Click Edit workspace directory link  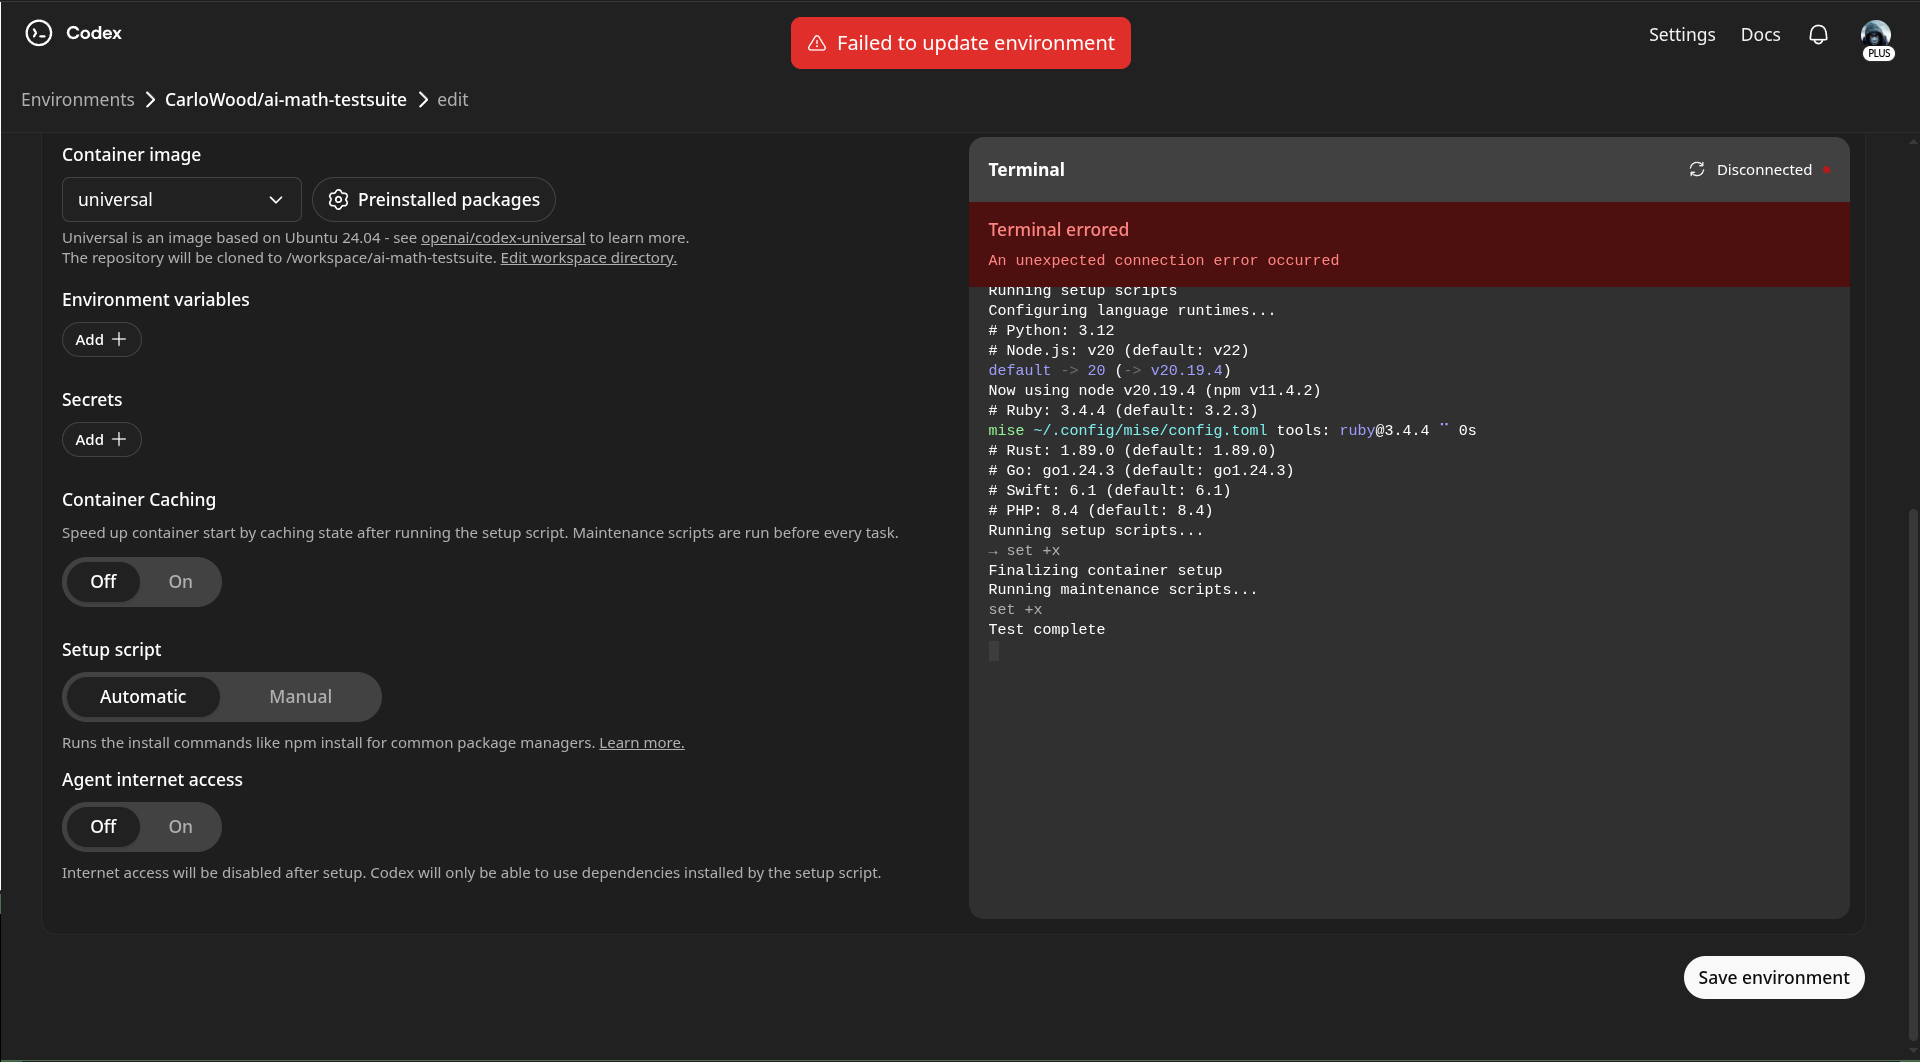pyautogui.click(x=588, y=258)
